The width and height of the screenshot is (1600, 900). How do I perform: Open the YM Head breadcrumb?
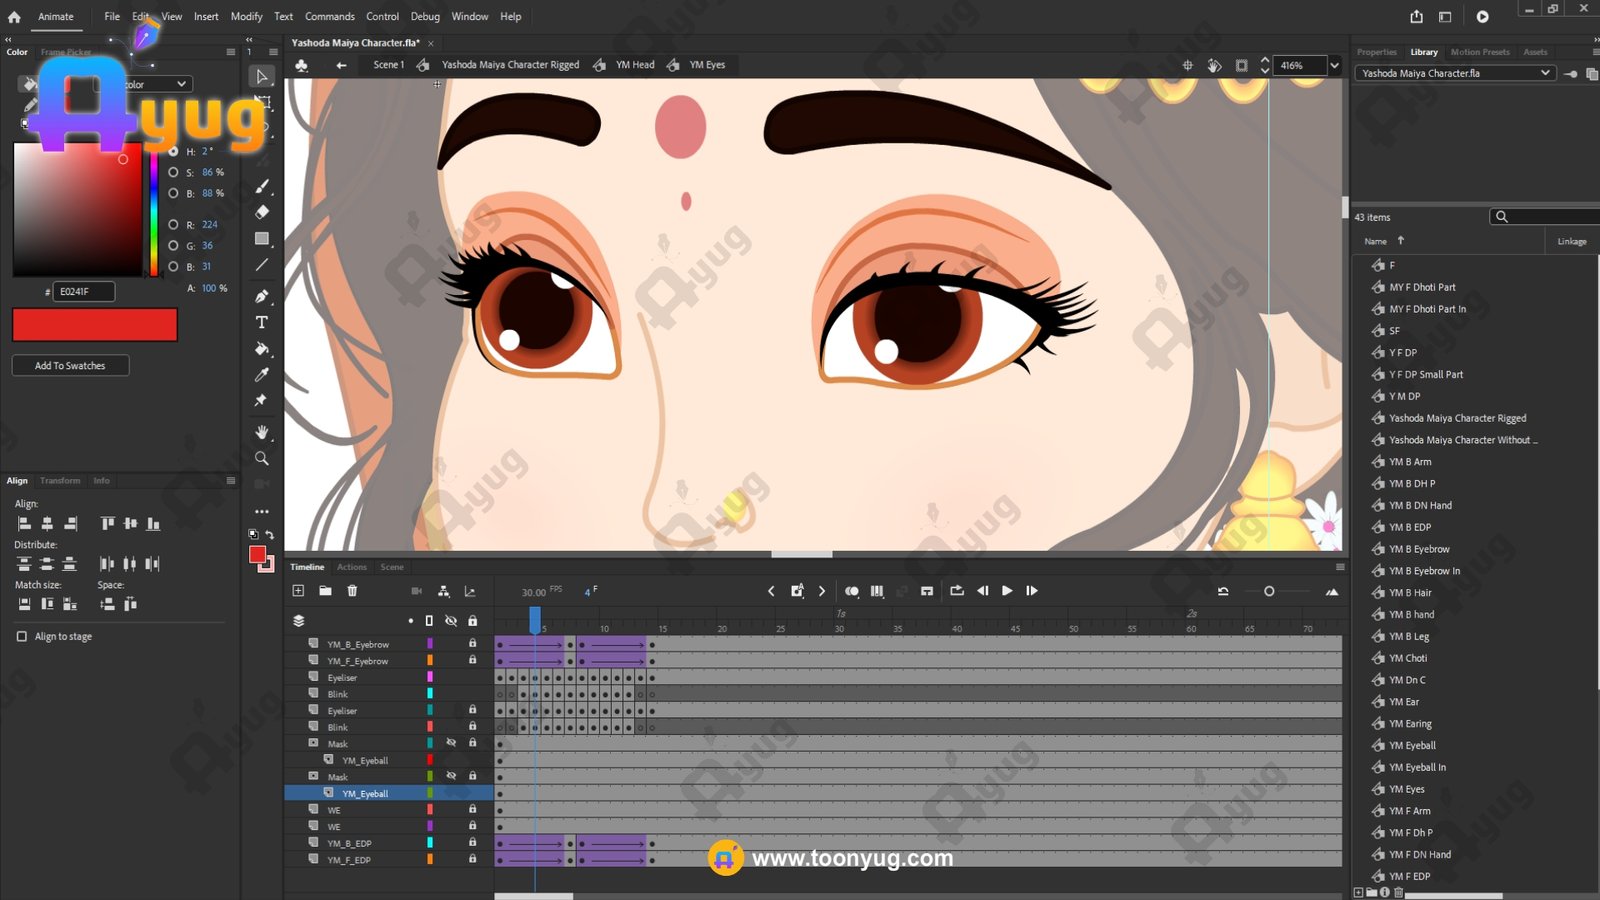pos(635,65)
